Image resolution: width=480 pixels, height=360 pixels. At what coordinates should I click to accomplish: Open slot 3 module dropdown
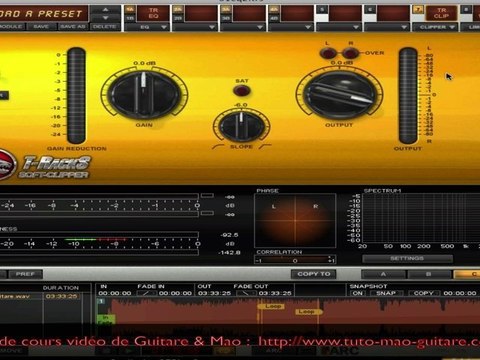(x=242, y=27)
